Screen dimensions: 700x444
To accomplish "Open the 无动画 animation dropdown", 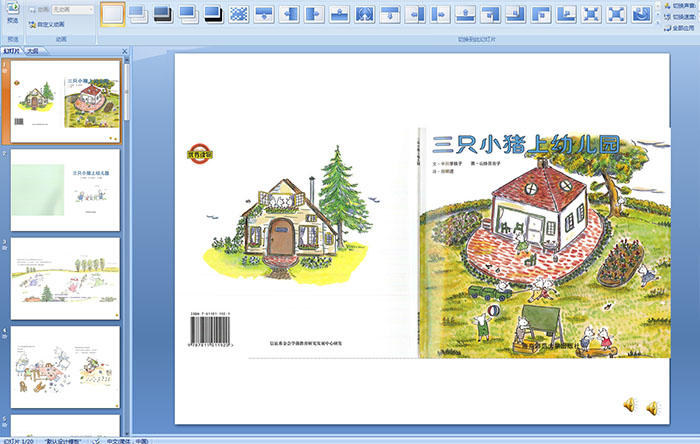I will [x=73, y=9].
